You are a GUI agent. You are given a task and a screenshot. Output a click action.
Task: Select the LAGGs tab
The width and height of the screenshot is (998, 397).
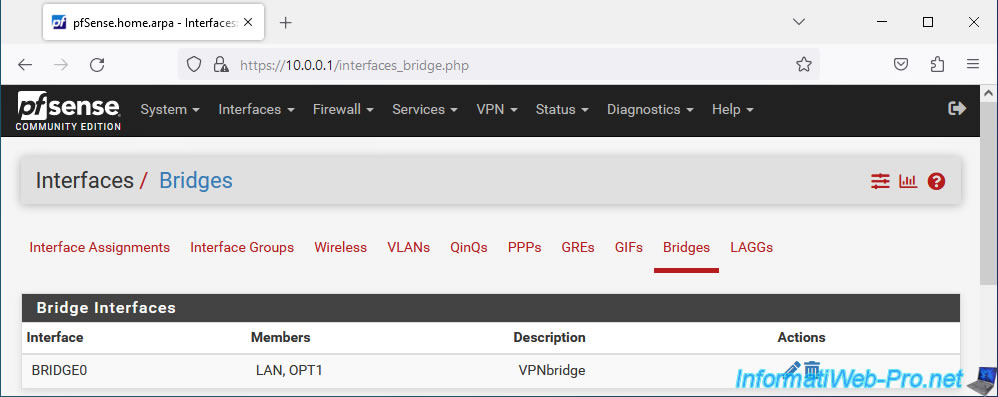752,247
